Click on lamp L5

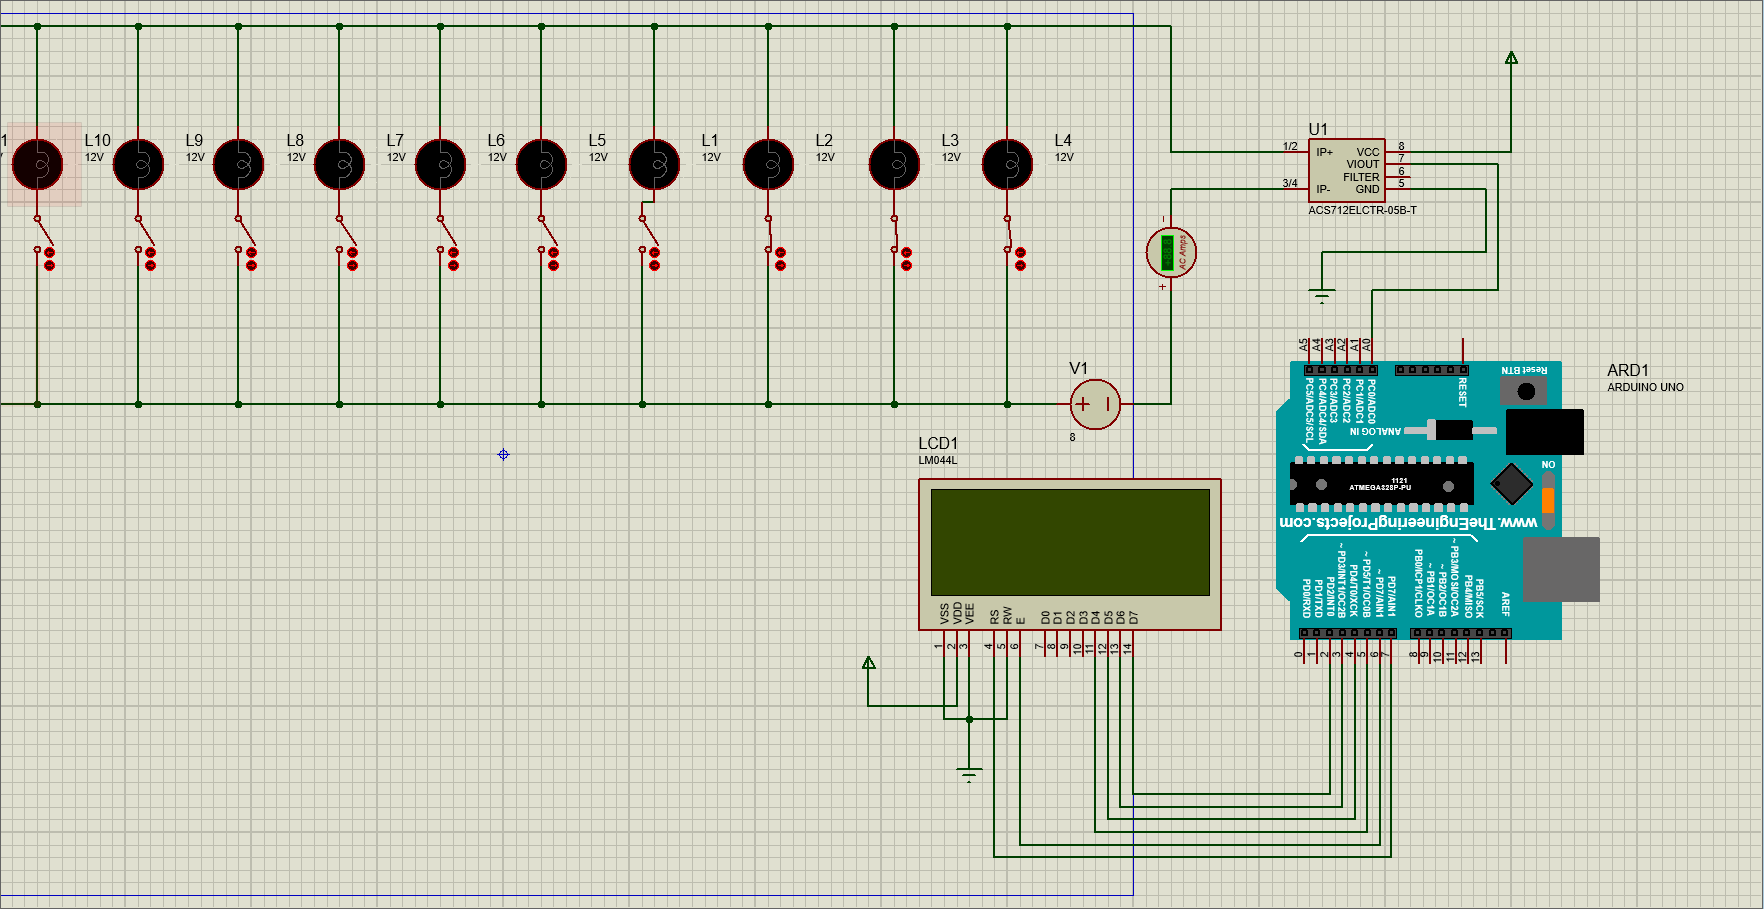[x=542, y=164]
